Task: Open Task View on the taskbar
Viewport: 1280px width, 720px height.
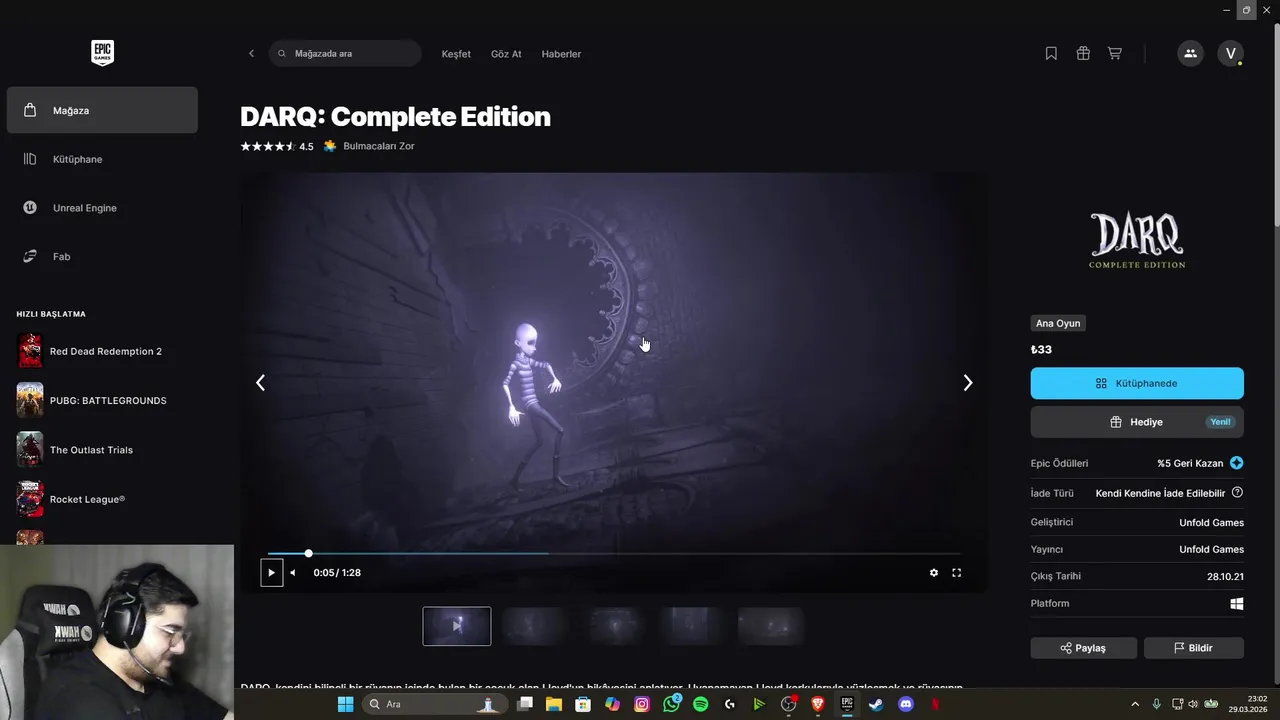Action: (x=525, y=704)
